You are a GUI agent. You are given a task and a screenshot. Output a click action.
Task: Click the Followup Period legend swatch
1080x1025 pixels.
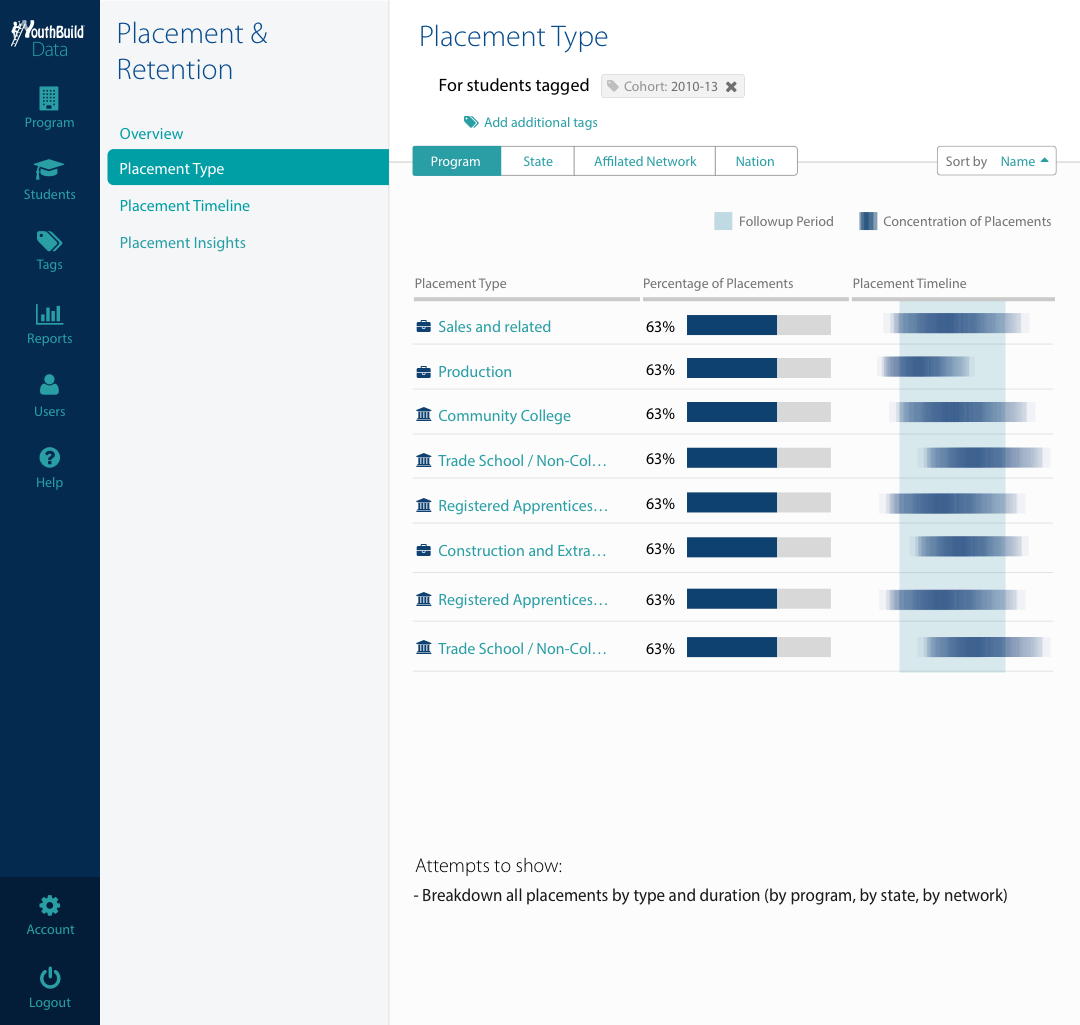click(723, 221)
